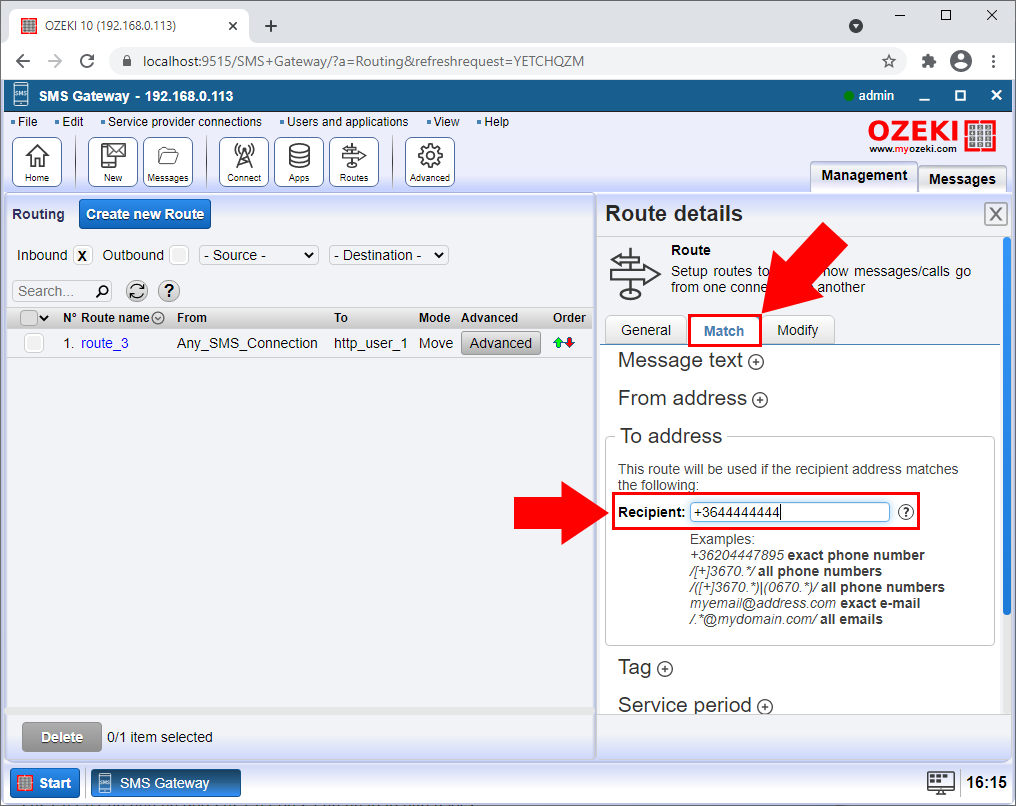Switch to the Management tab
The height and width of the screenshot is (806, 1016).
(864, 176)
